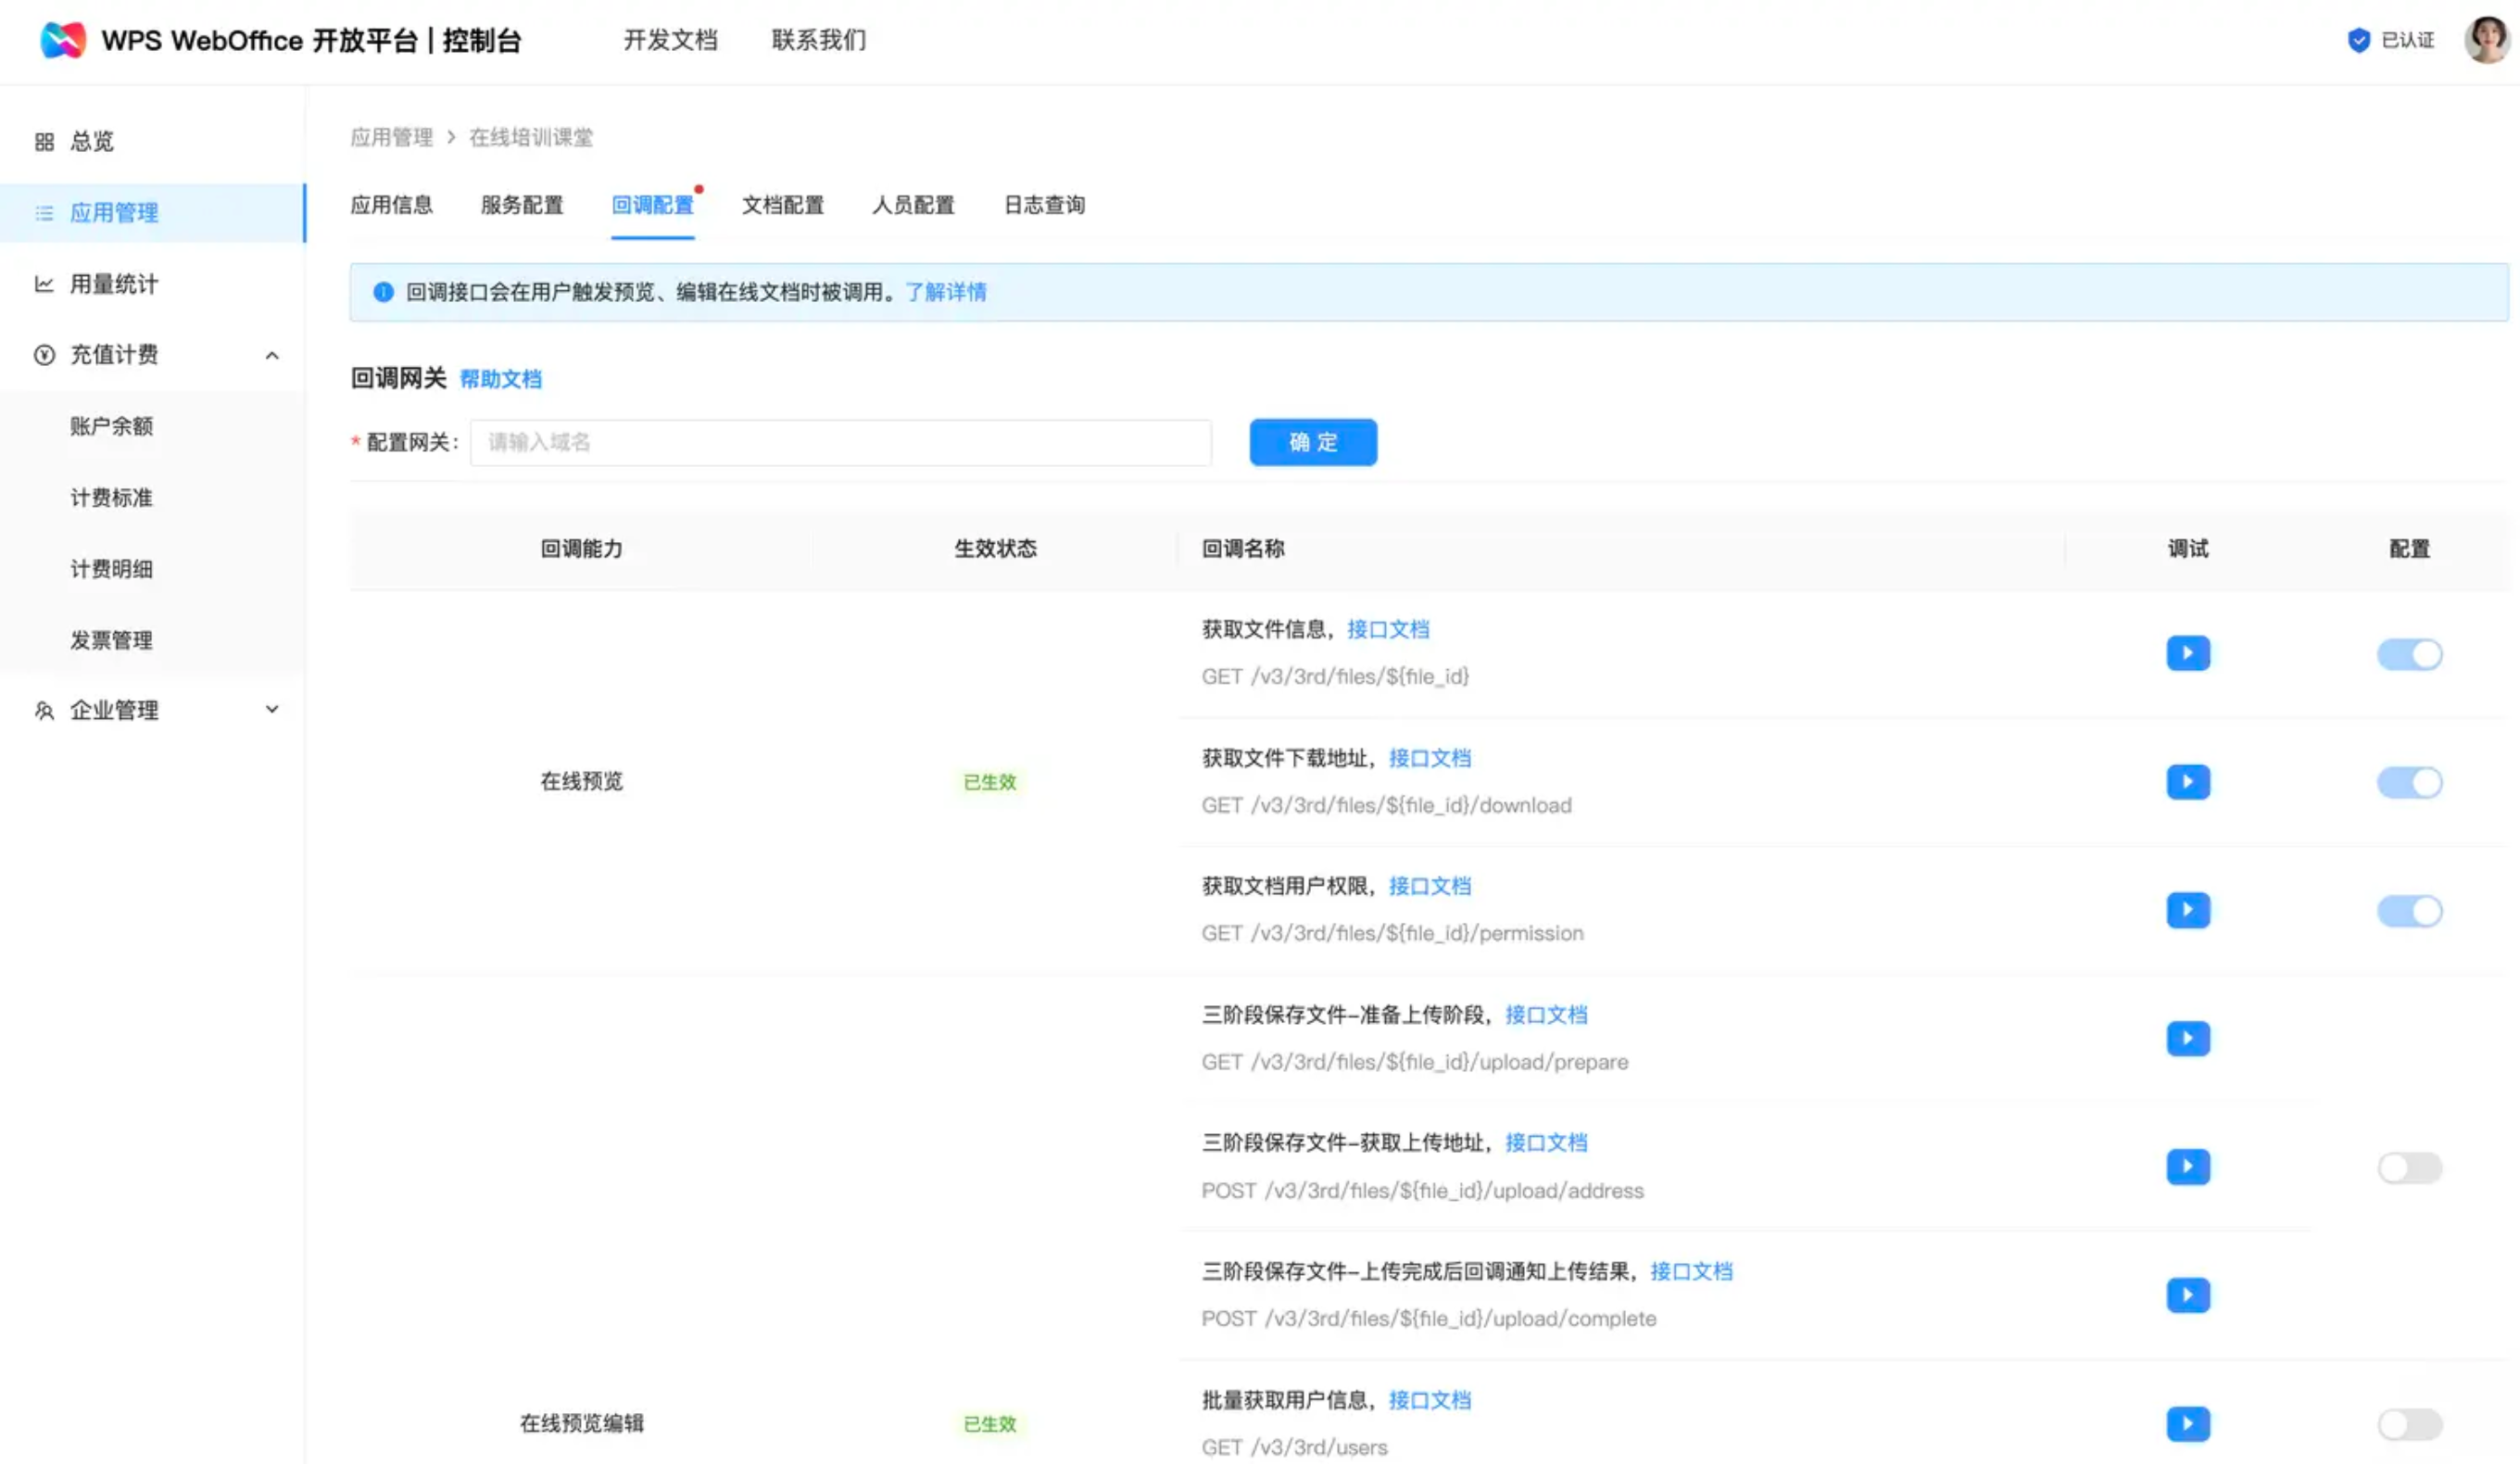This screenshot has height=1464, width=2520.
Task: Collapse the 充值计费 sidebar section
Action: point(271,355)
